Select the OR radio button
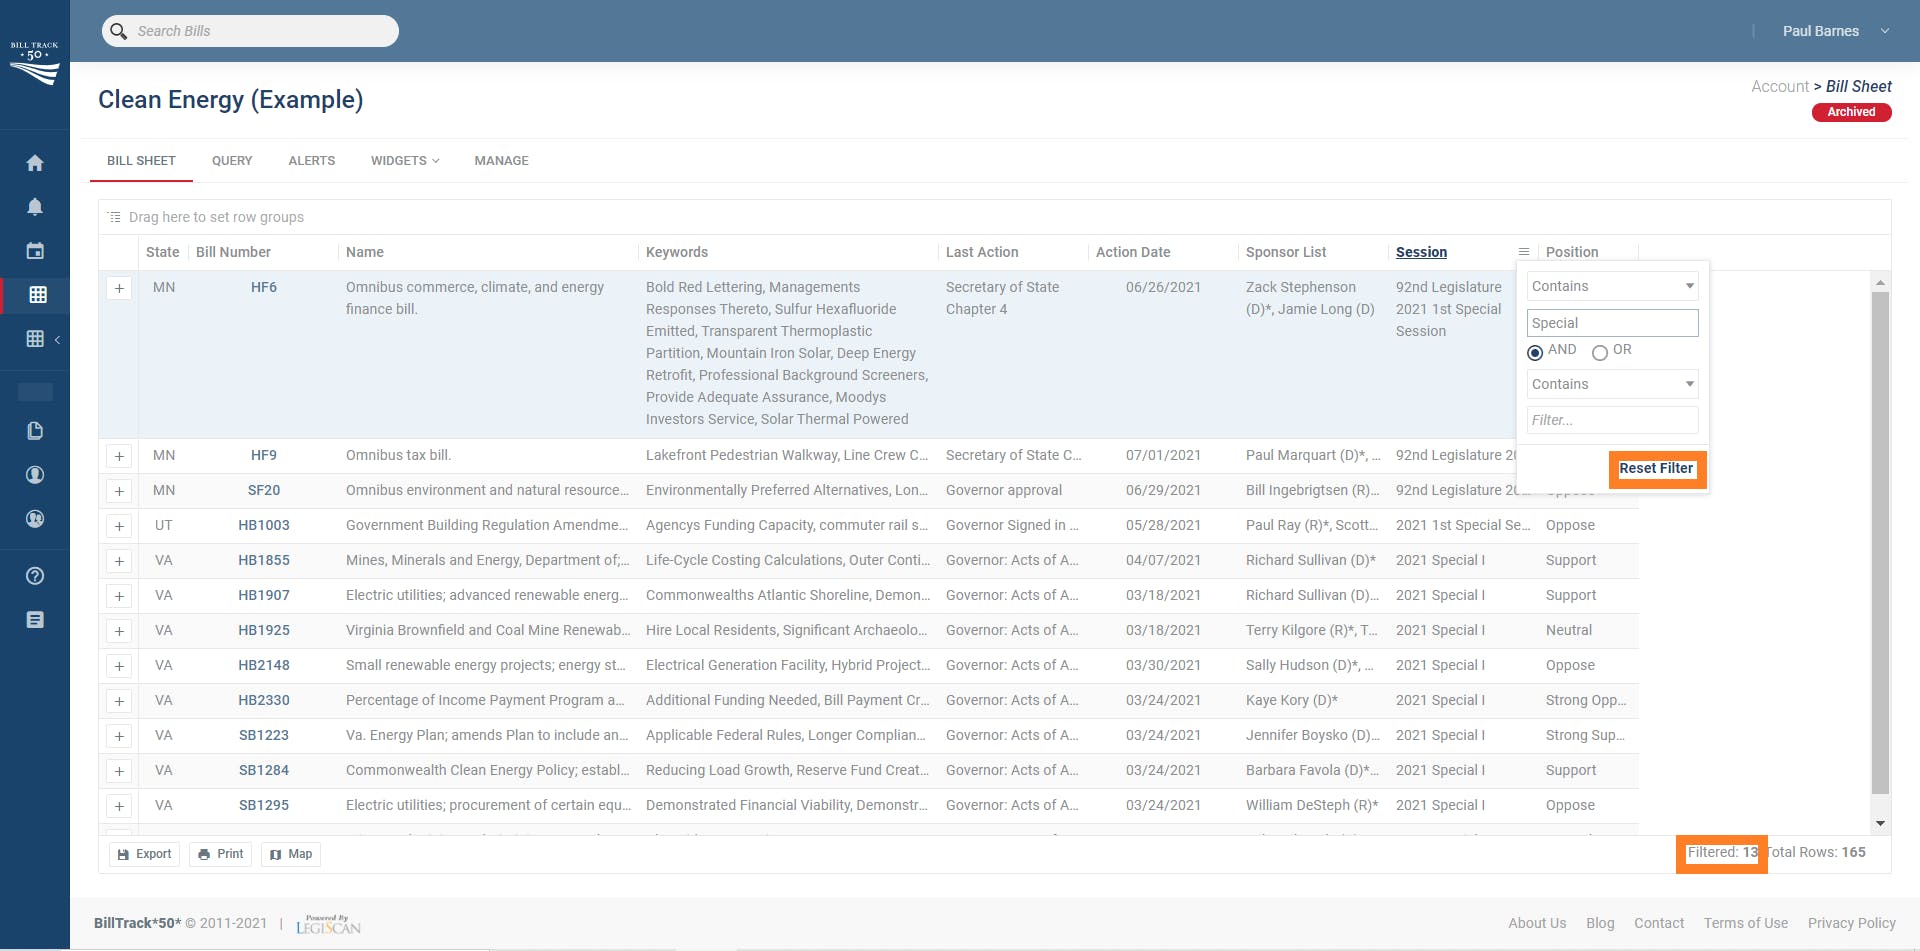 [x=1600, y=352]
